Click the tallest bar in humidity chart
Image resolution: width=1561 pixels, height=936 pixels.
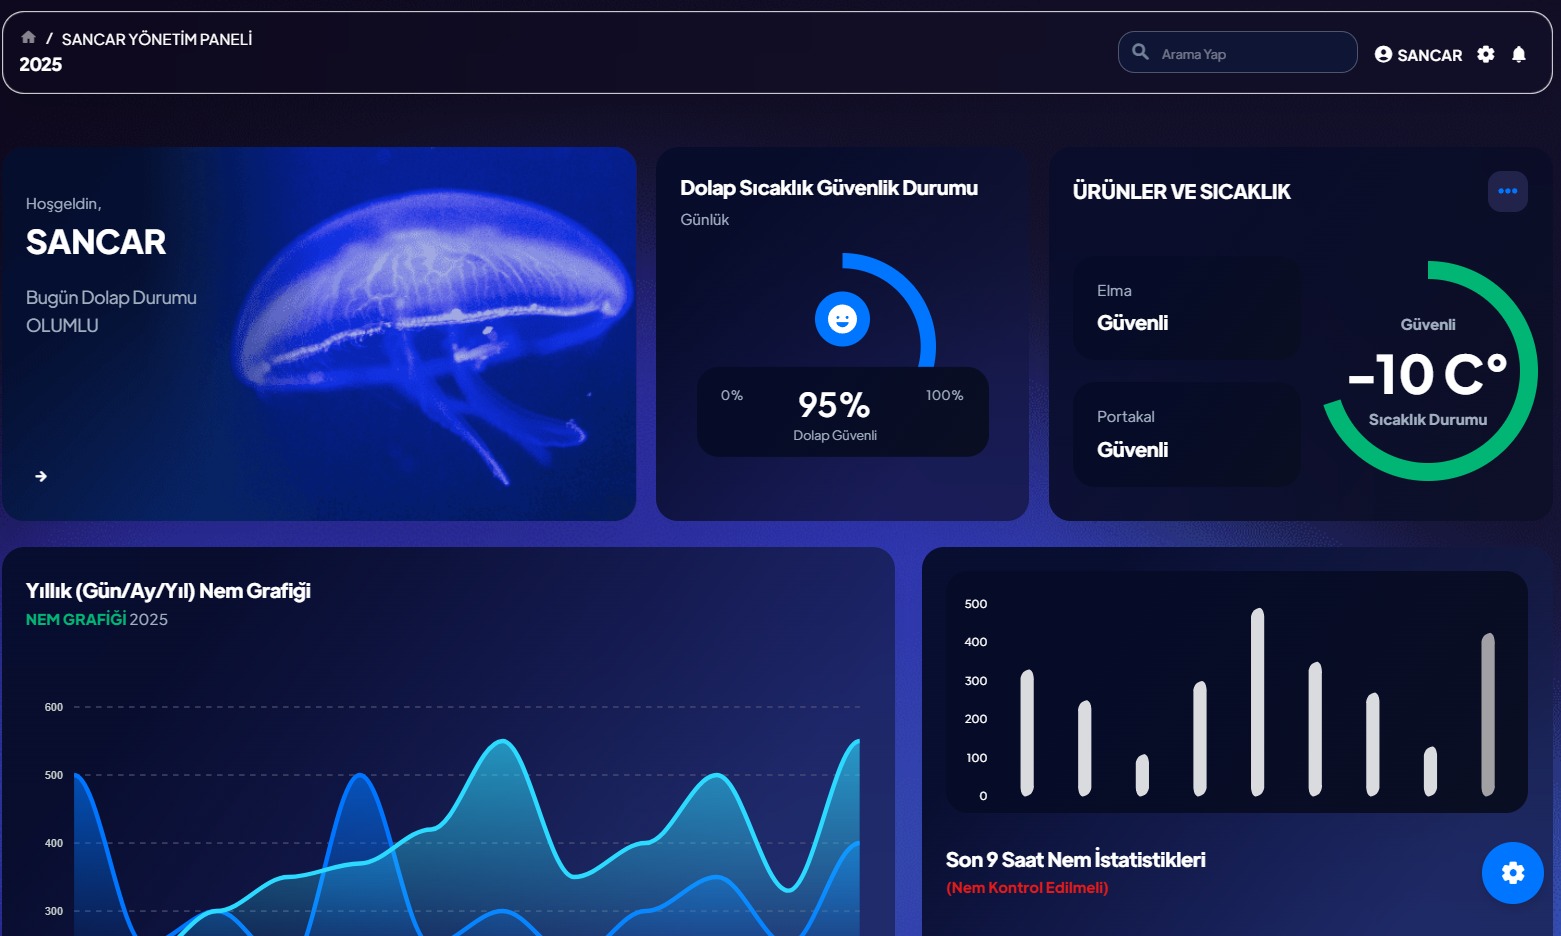tap(1257, 700)
